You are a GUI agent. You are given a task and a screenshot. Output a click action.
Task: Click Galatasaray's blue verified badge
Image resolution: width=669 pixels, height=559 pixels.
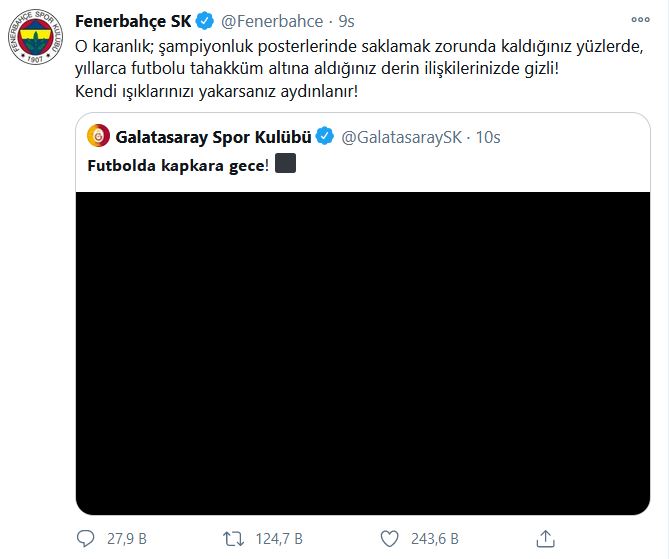coord(325,137)
